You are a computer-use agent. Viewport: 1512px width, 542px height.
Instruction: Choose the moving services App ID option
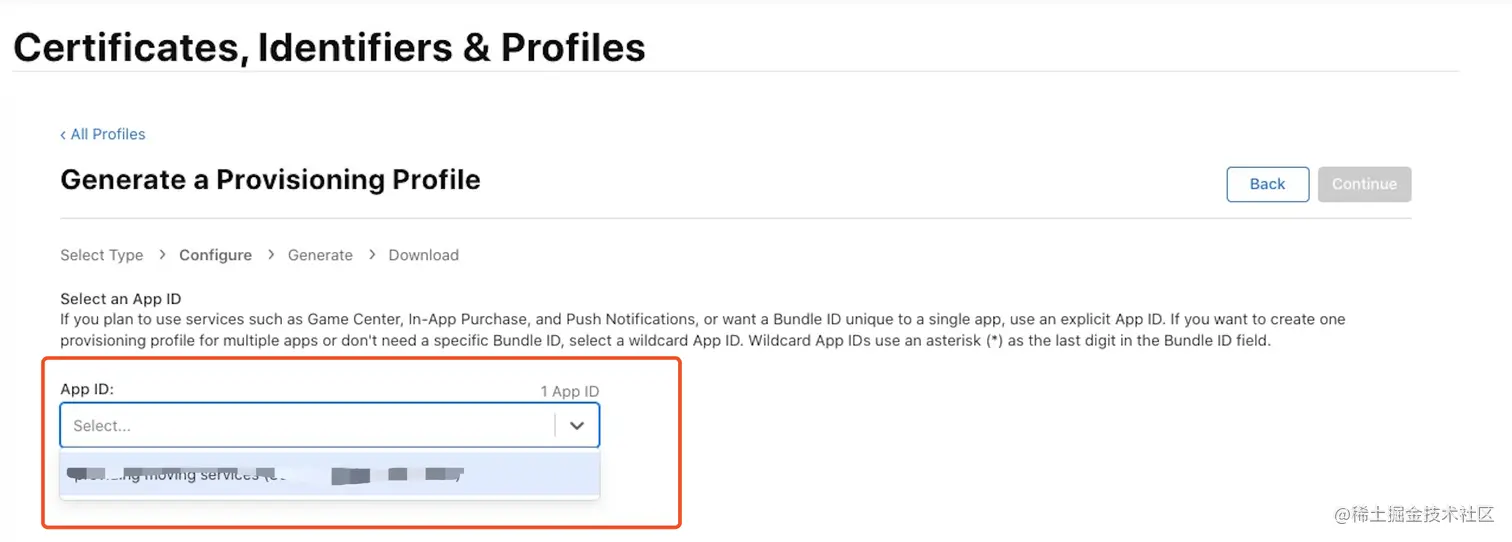point(329,475)
